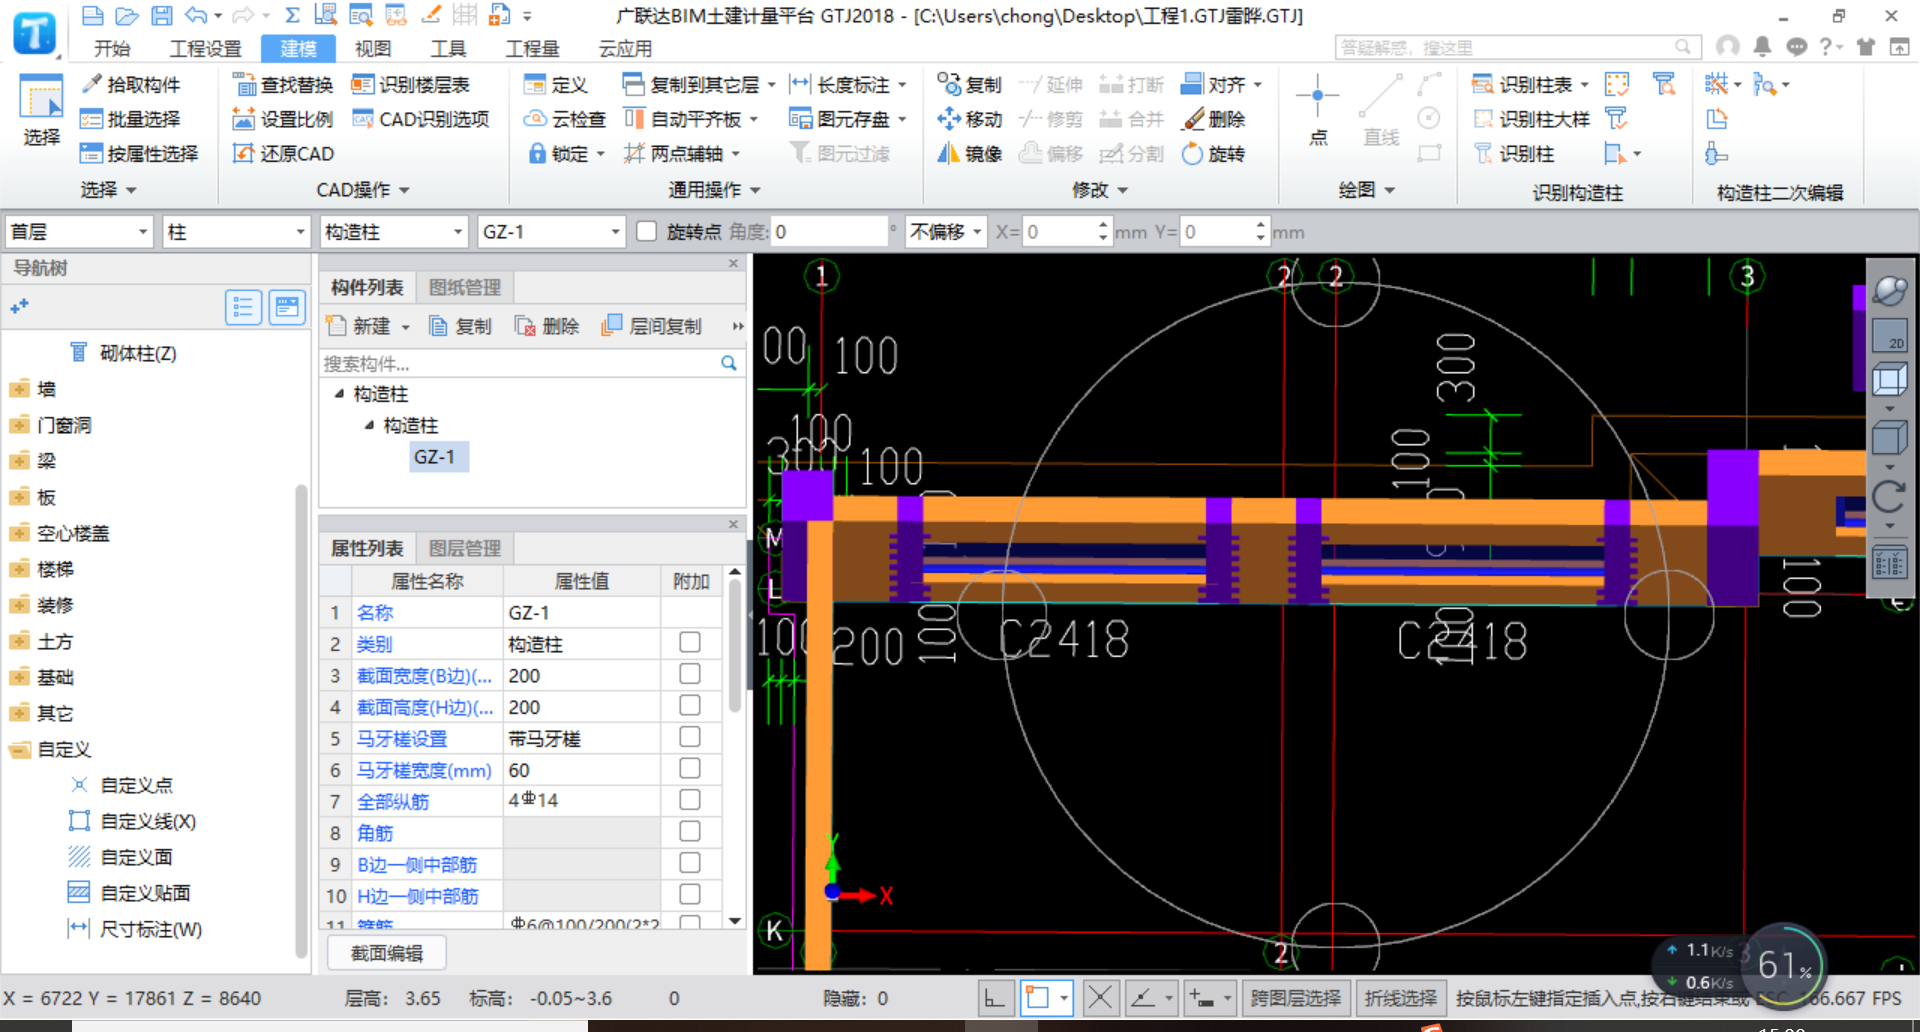Viewport: 1920px width, 1032px height.
Task: Click the 删除 delete tool in 修改 group
Action: (1213, 119)
